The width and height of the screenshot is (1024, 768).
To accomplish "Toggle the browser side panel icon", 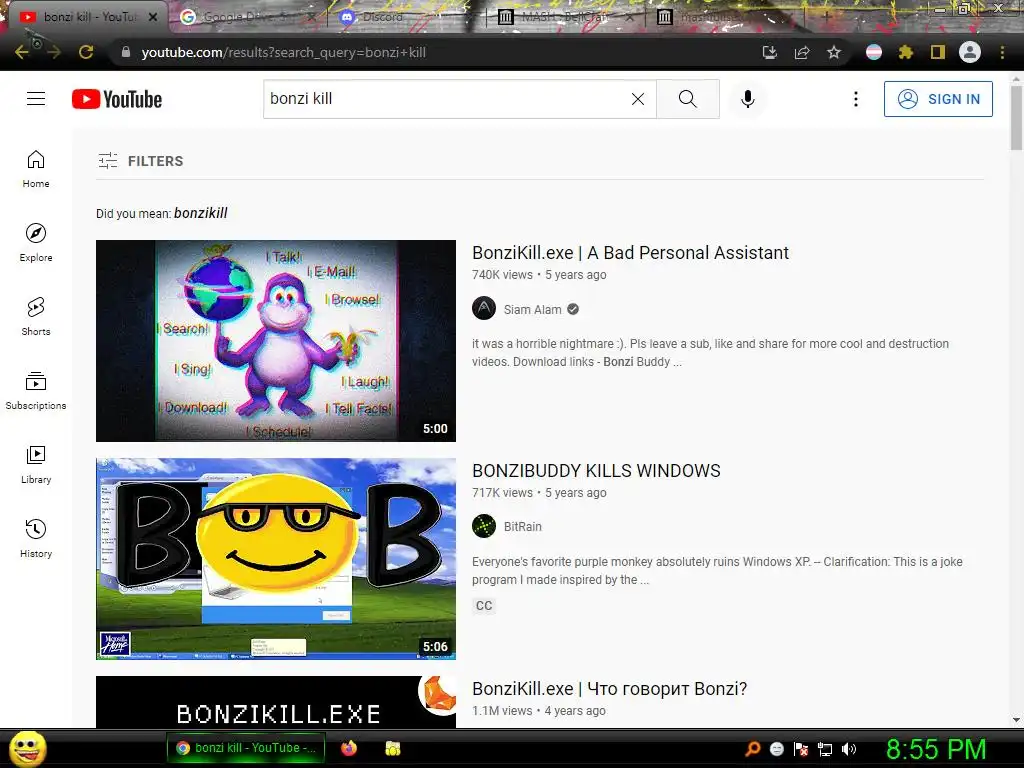I will 938,52.
